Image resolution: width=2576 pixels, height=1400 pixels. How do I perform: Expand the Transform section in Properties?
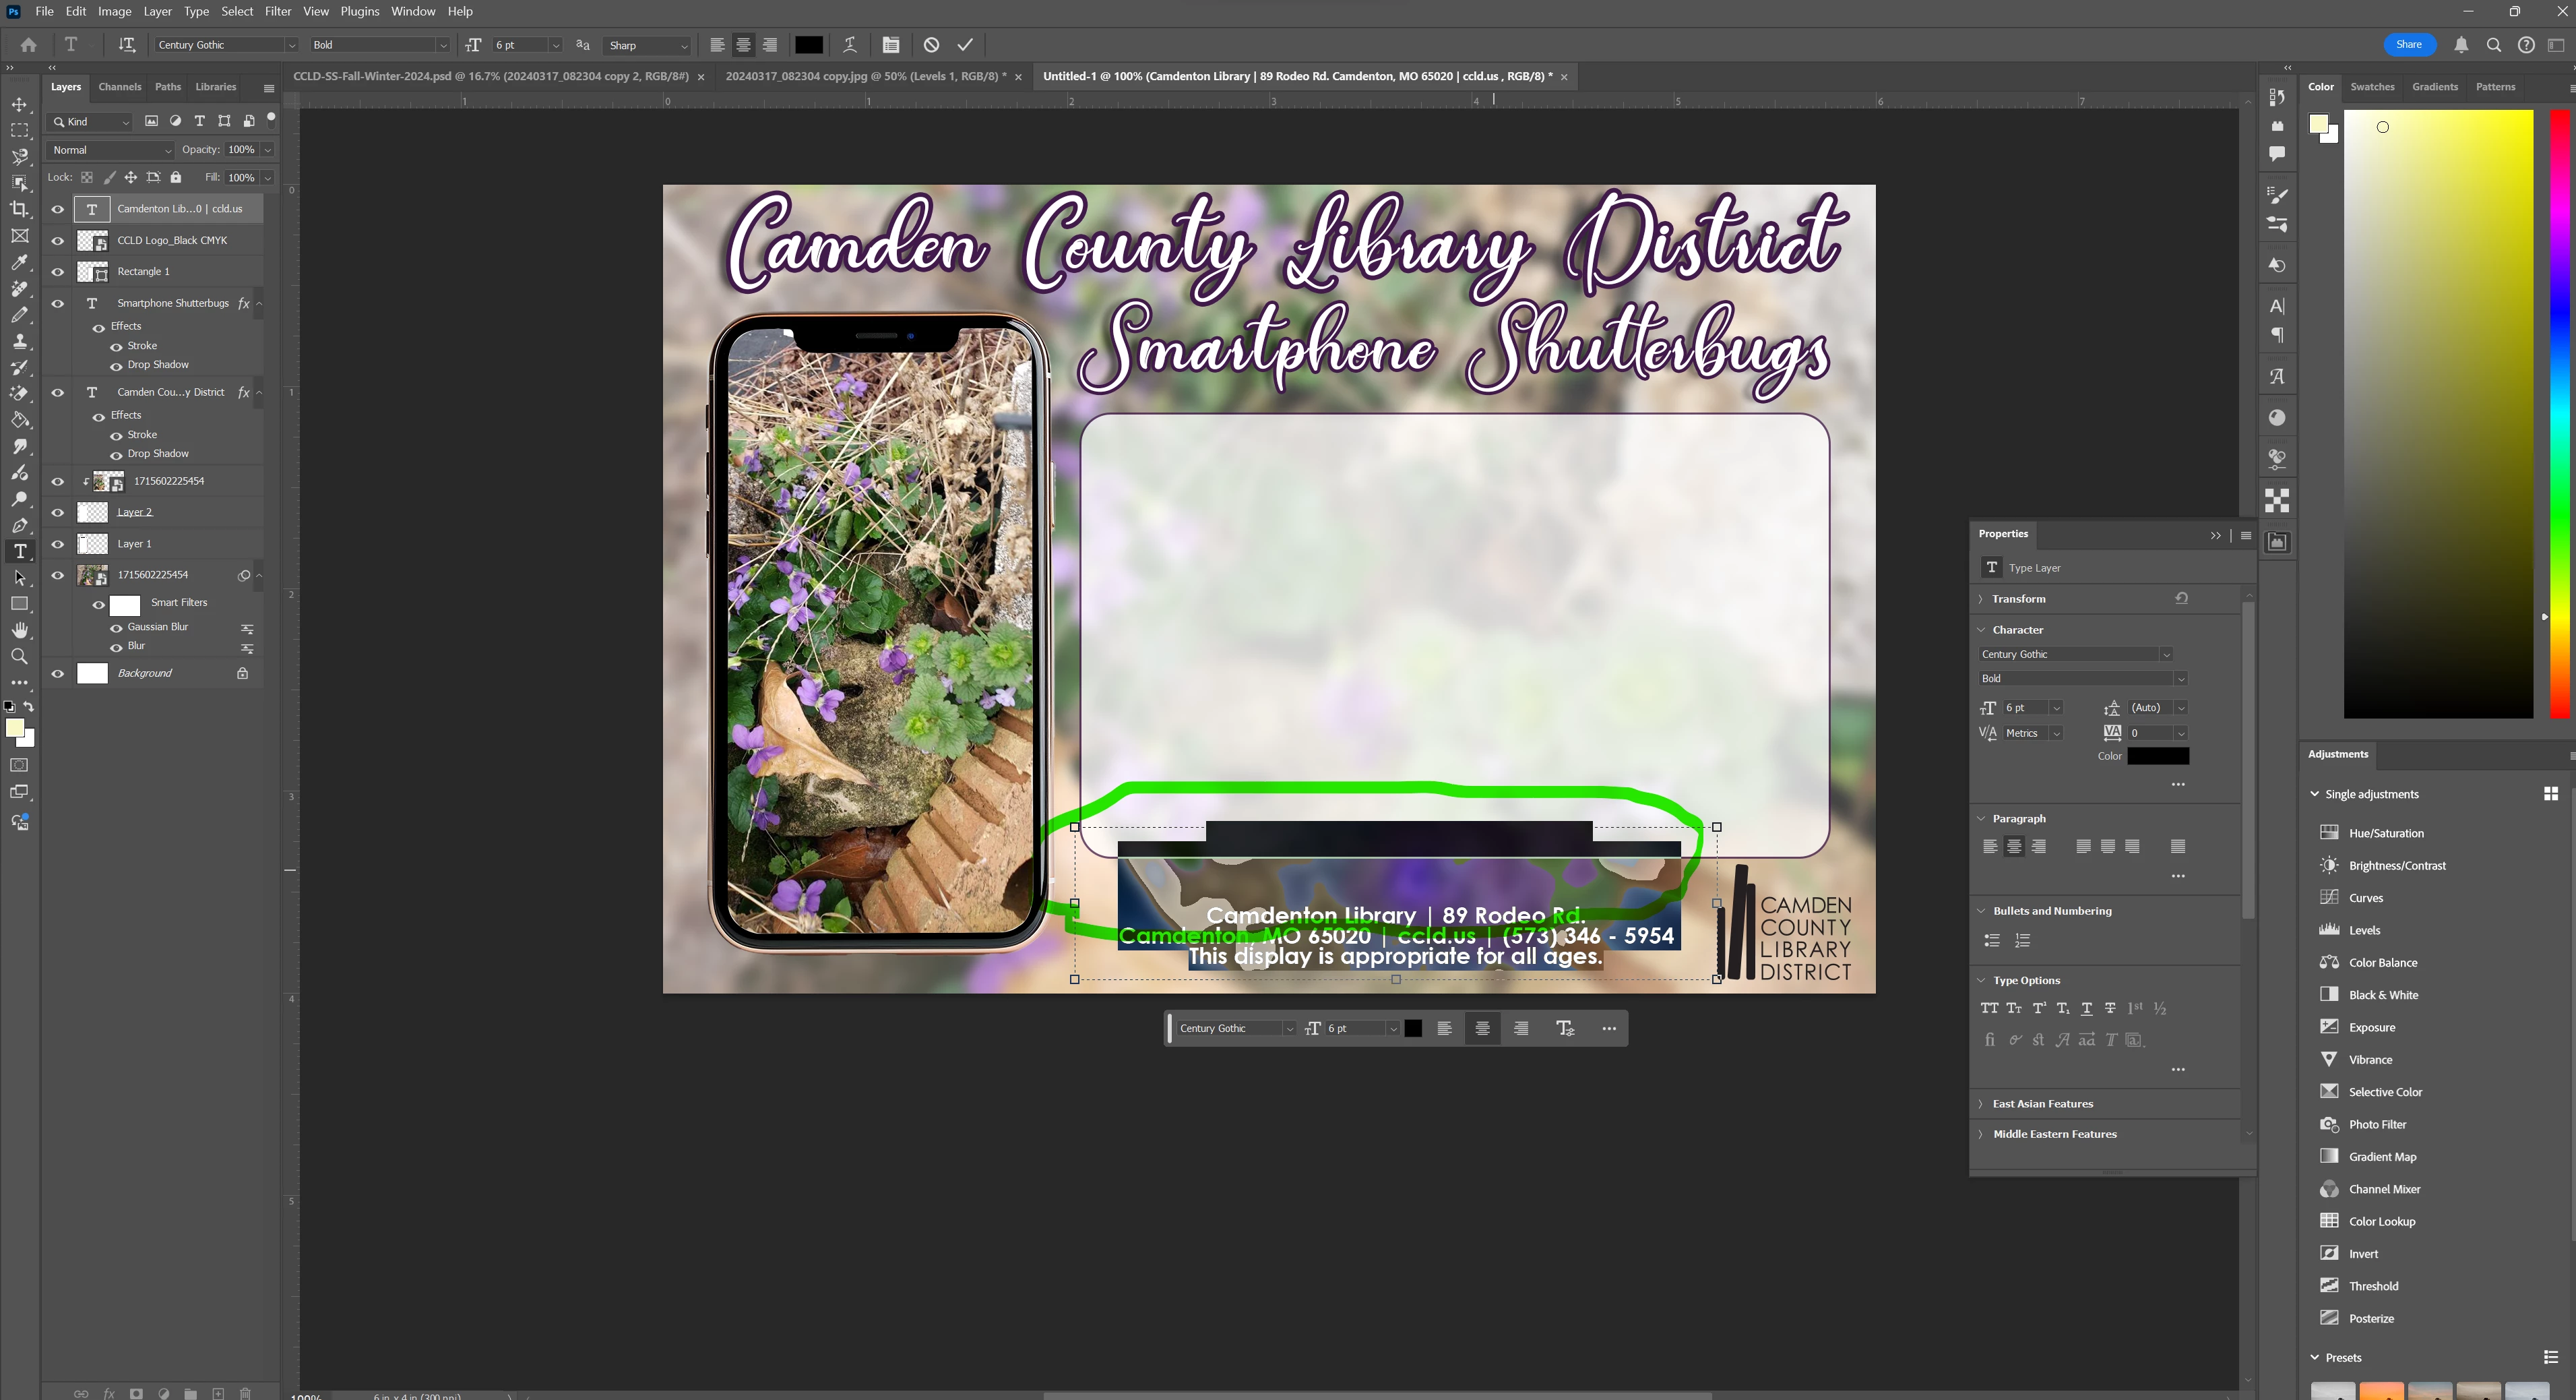coord(2018,599)
